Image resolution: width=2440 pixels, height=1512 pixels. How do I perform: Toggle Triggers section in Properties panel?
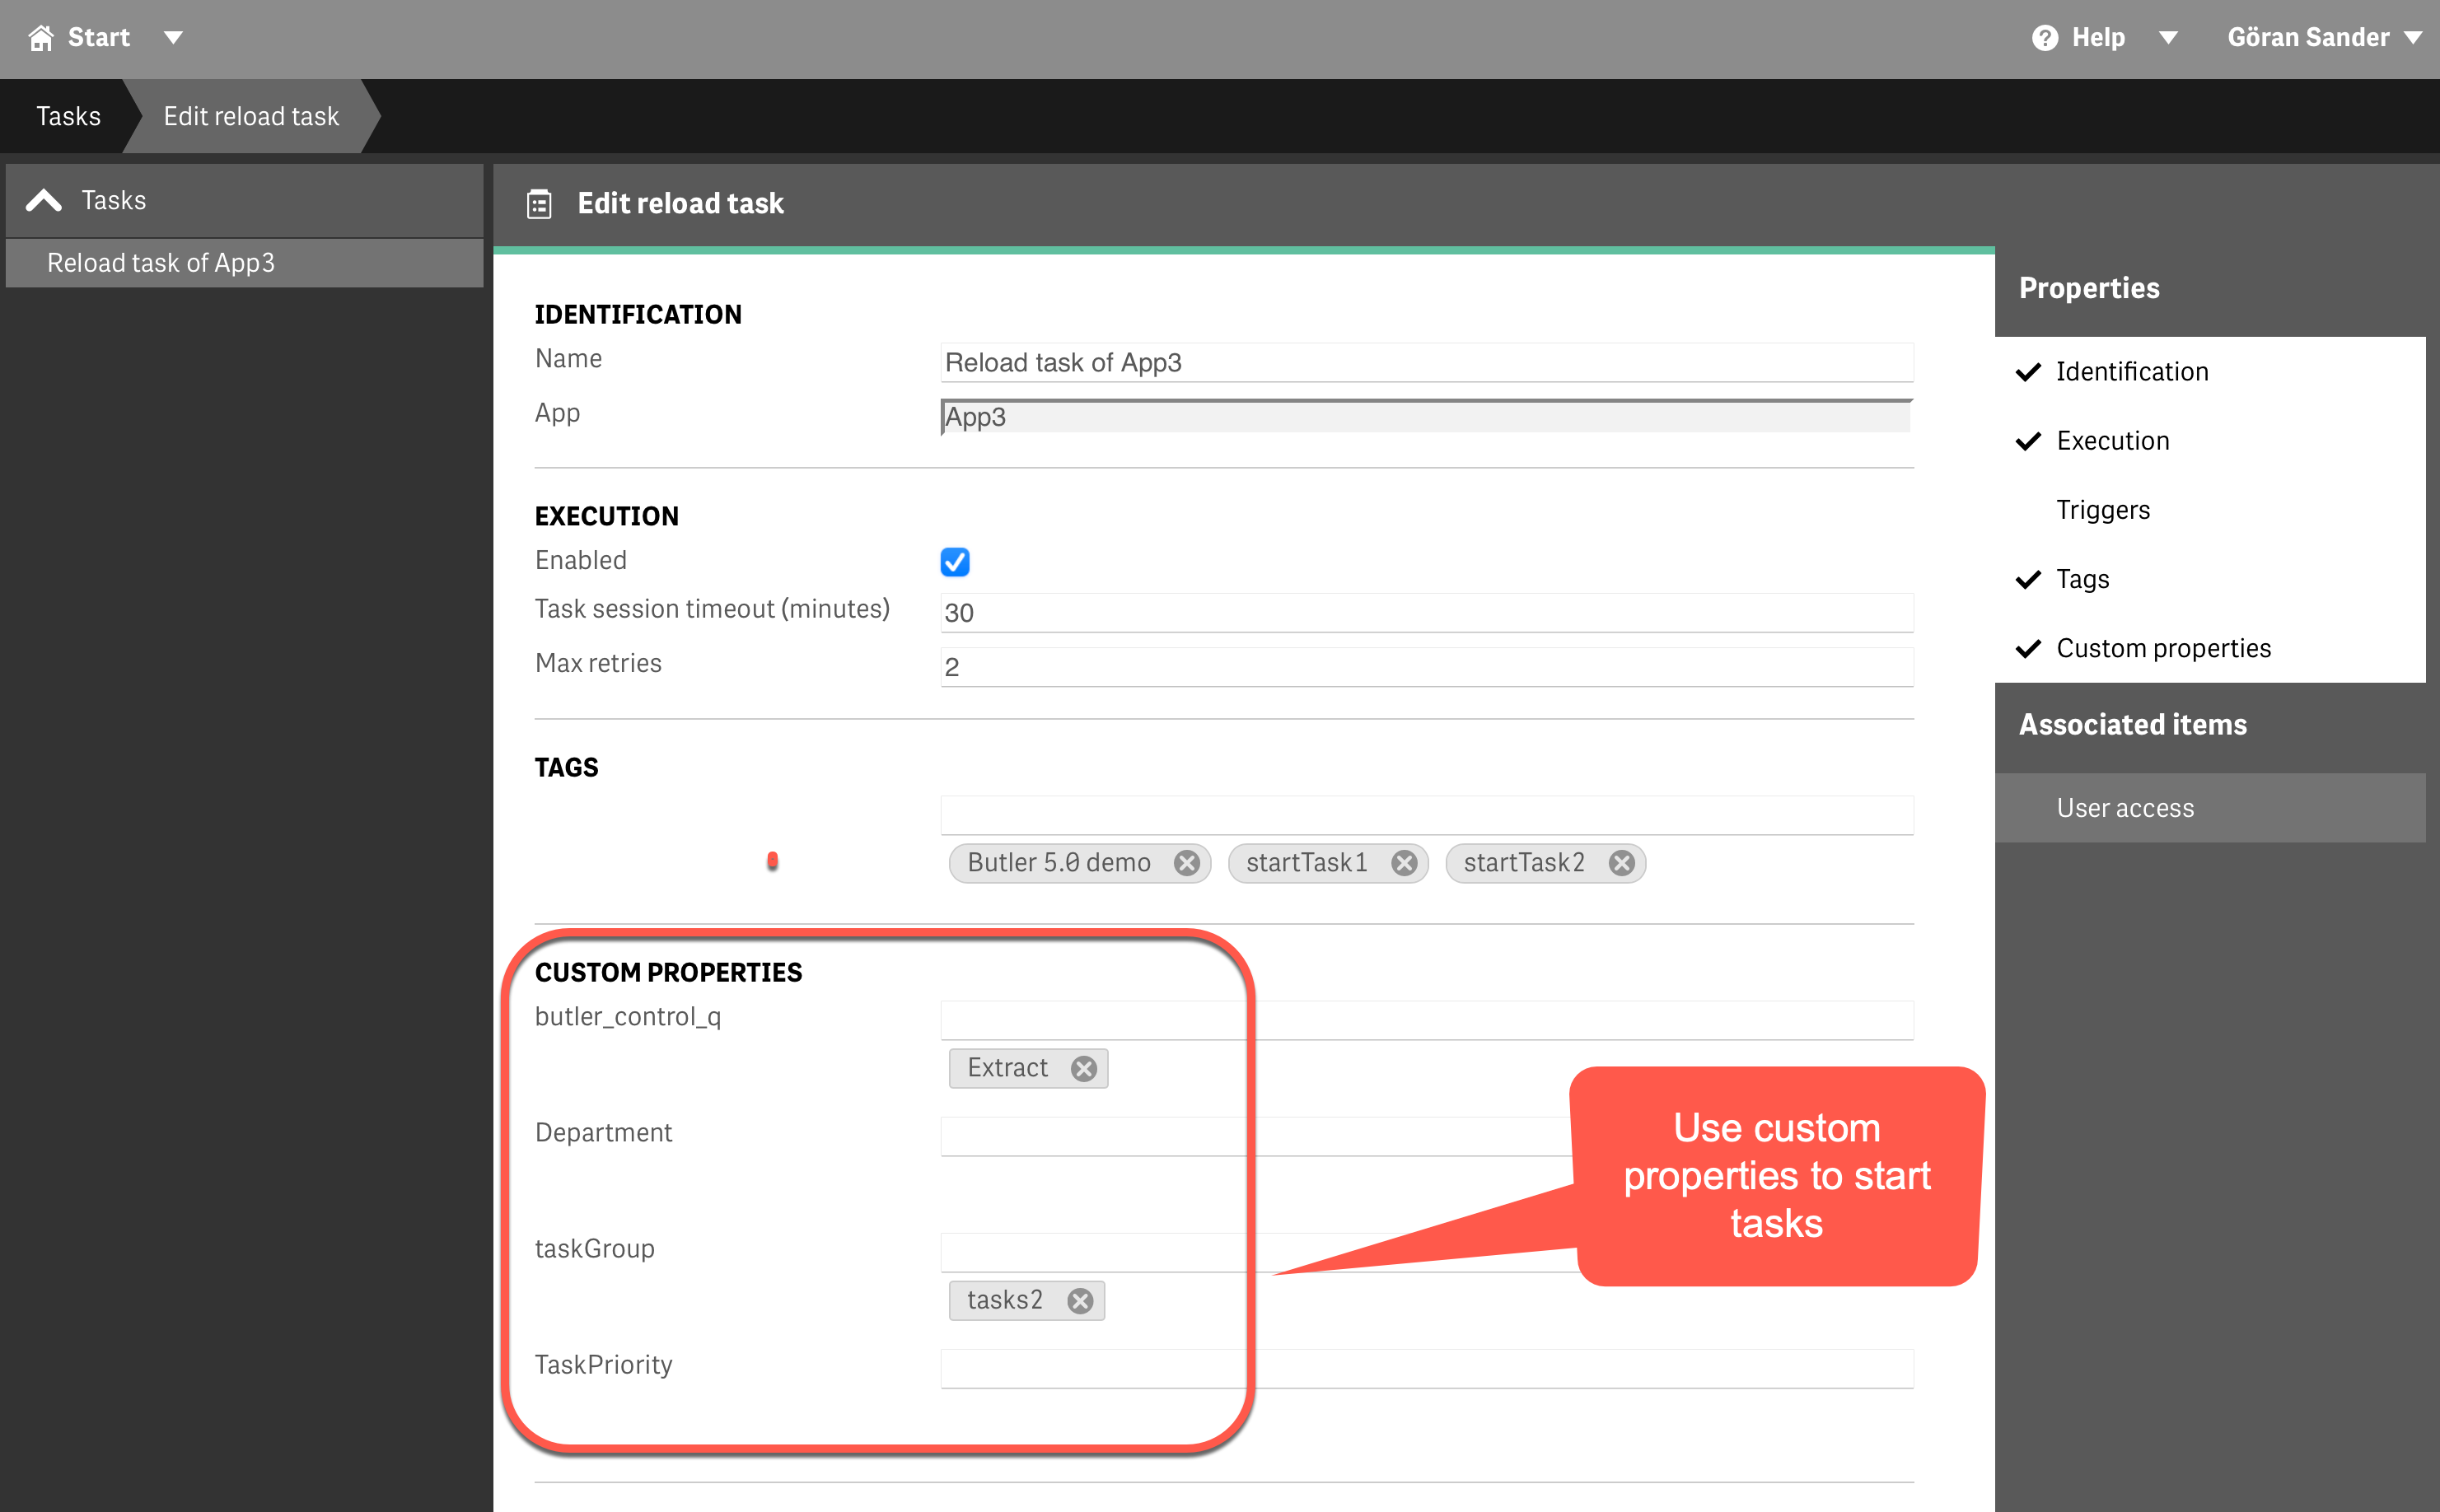(x=2102, y=510)
